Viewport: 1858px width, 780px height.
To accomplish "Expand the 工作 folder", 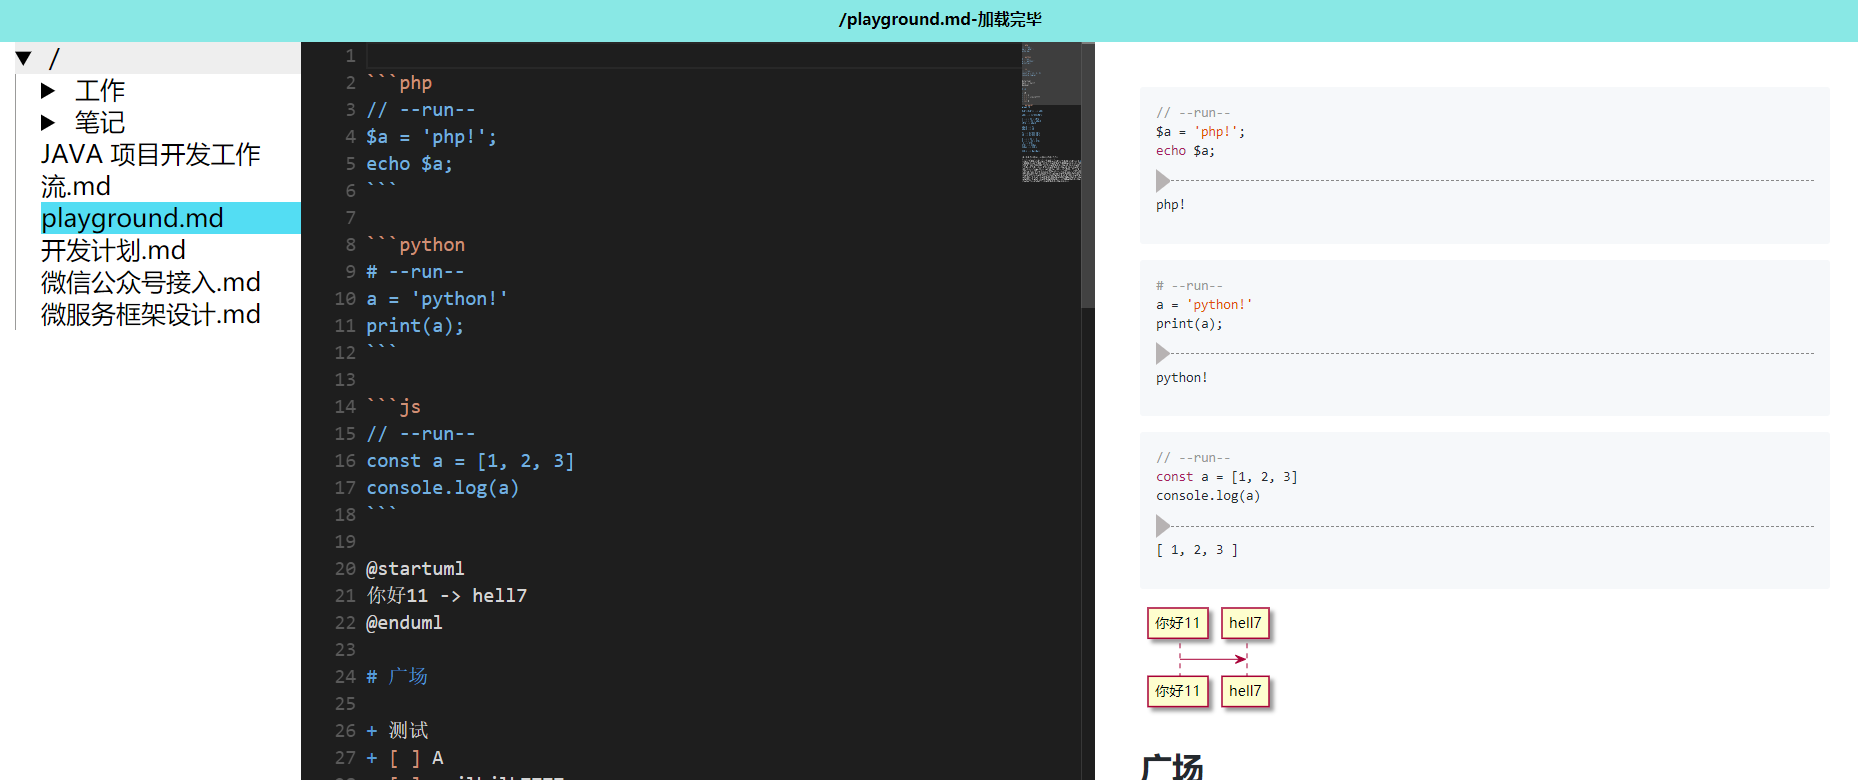I will pyautogui.click(x=48, y=91).
